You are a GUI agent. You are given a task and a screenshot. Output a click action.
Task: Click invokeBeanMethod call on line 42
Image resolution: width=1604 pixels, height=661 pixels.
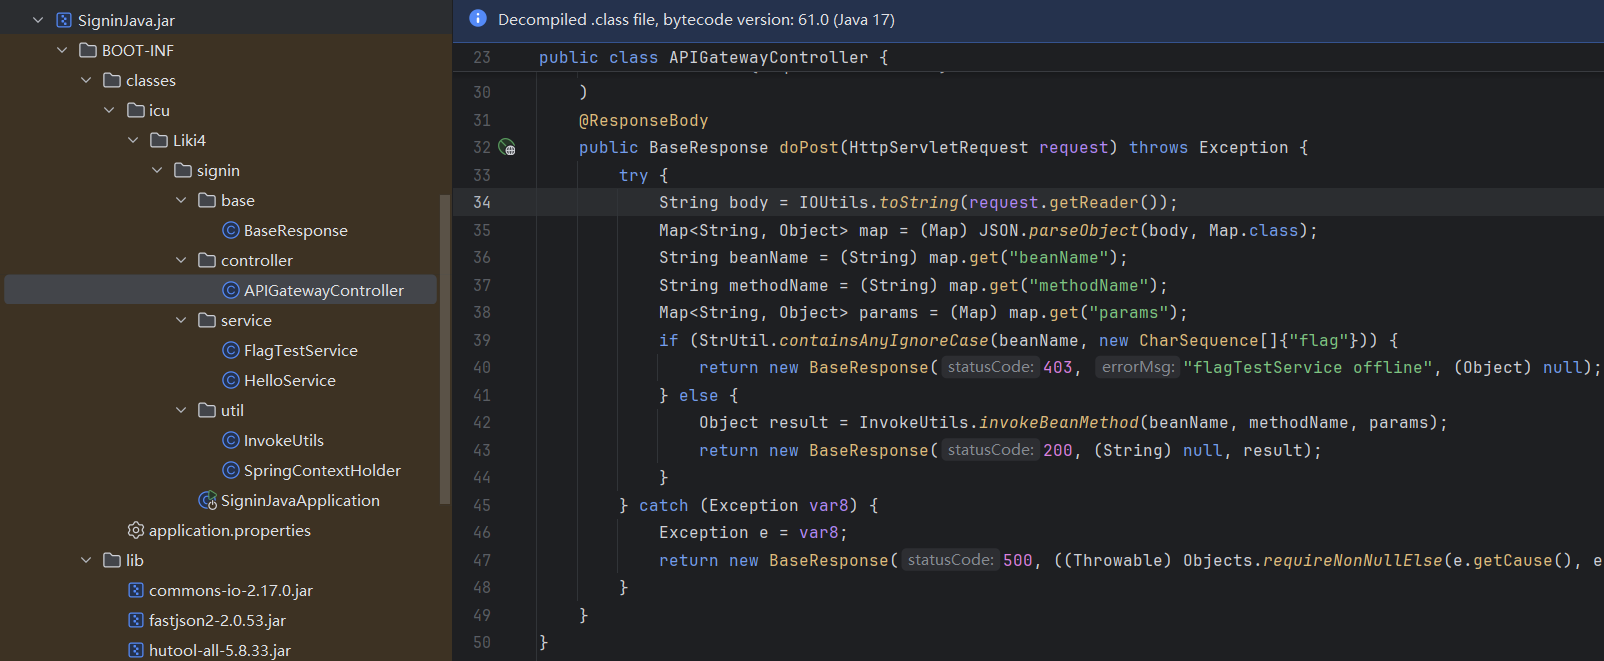tap(1058, 423)
